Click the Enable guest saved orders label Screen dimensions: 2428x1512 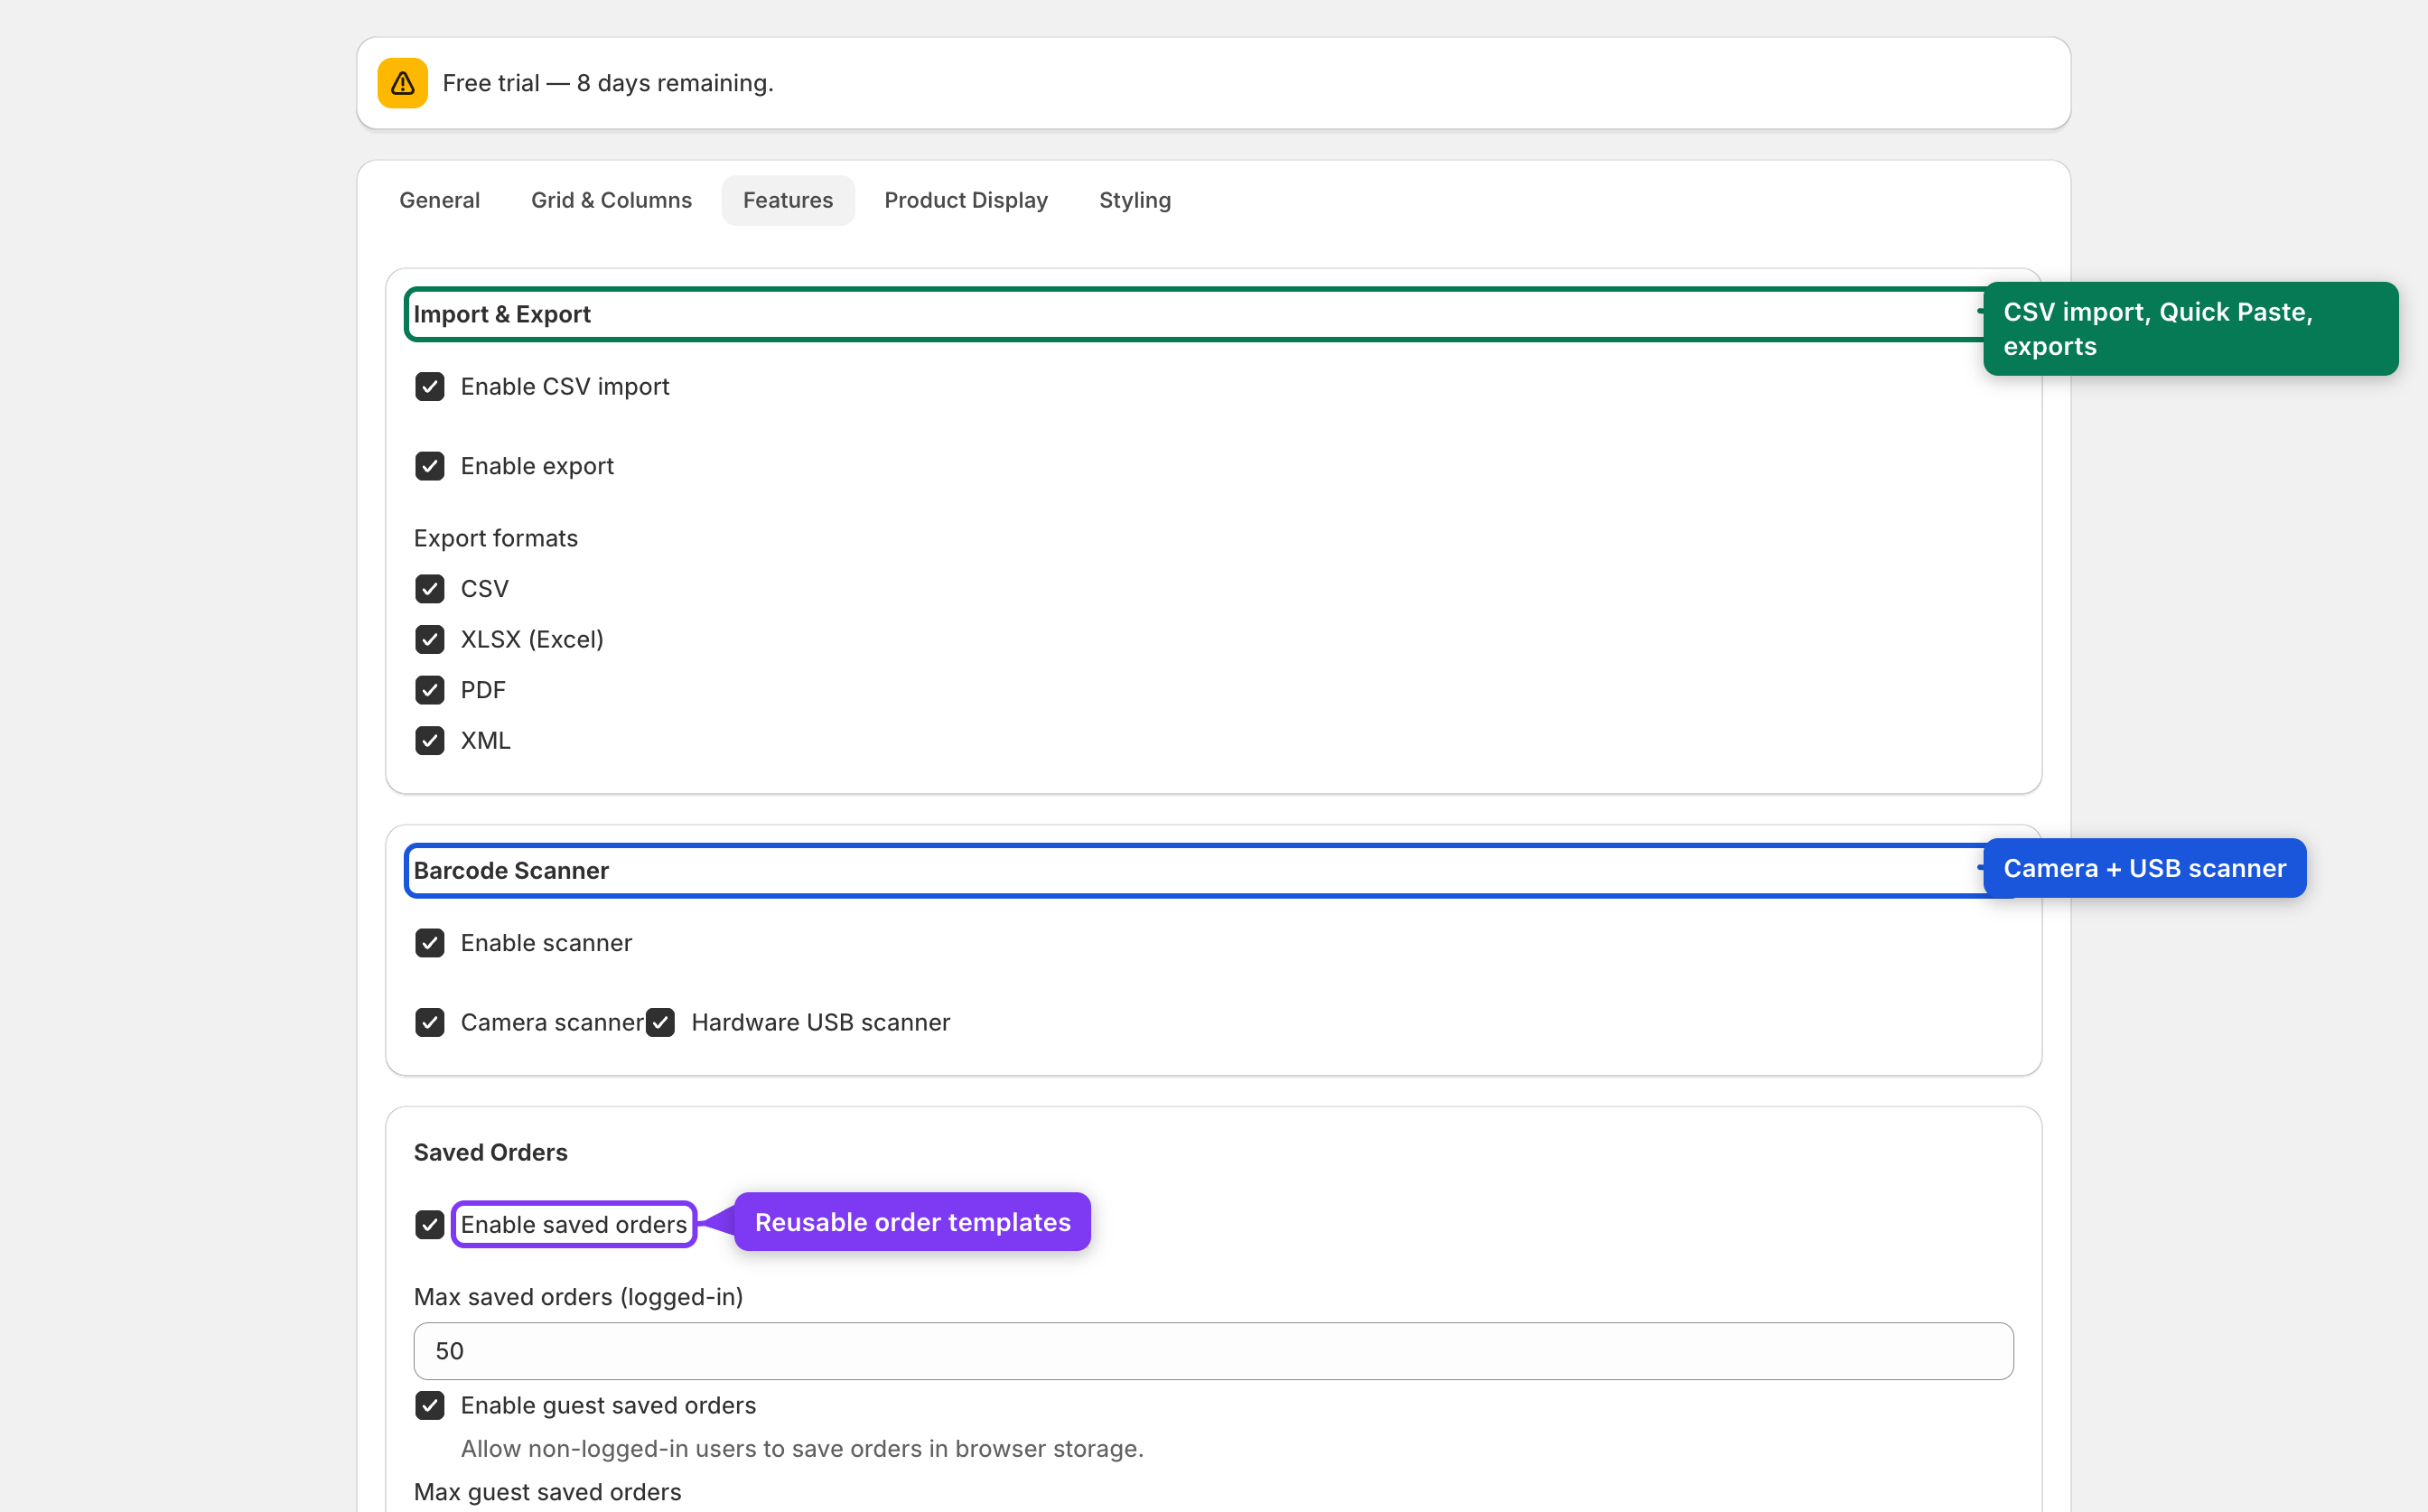[608, 1405]
